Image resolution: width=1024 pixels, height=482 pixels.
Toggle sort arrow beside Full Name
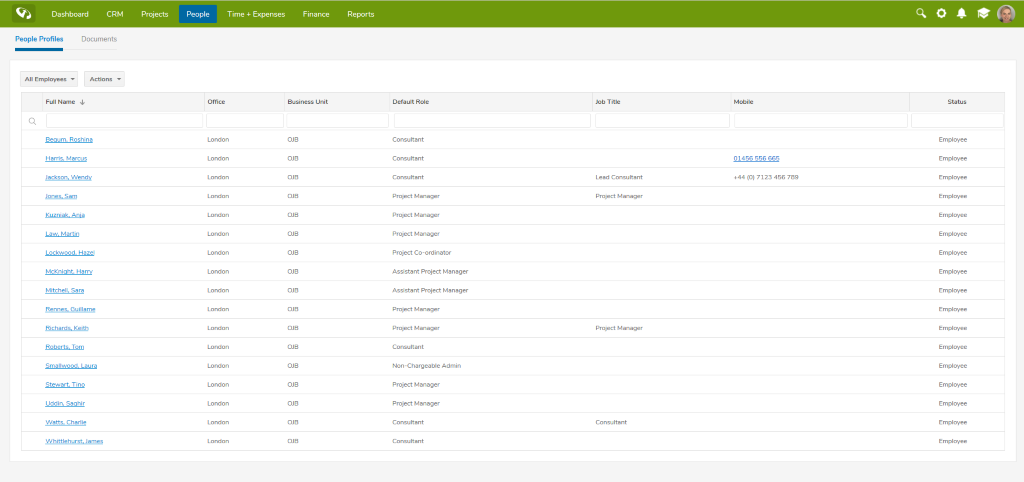(x=83, y=102)
